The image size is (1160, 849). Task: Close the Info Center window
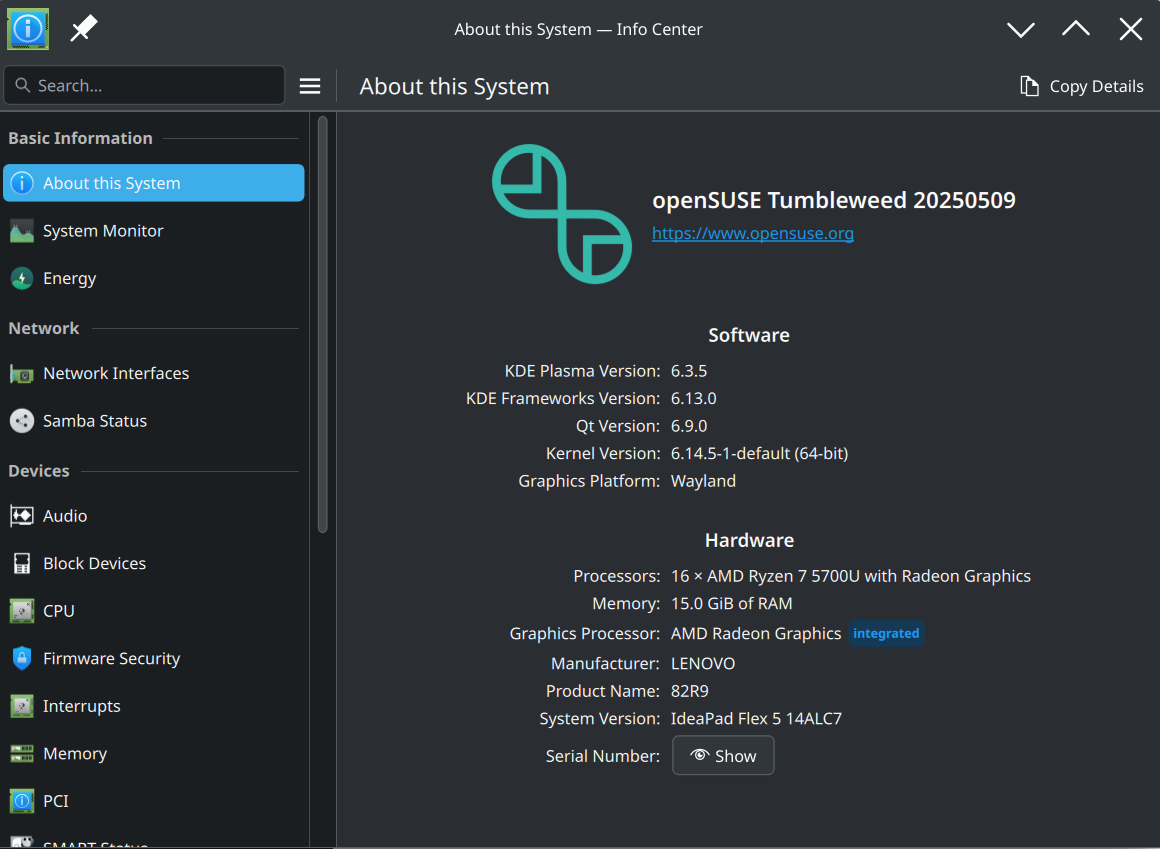[1130, 30]
